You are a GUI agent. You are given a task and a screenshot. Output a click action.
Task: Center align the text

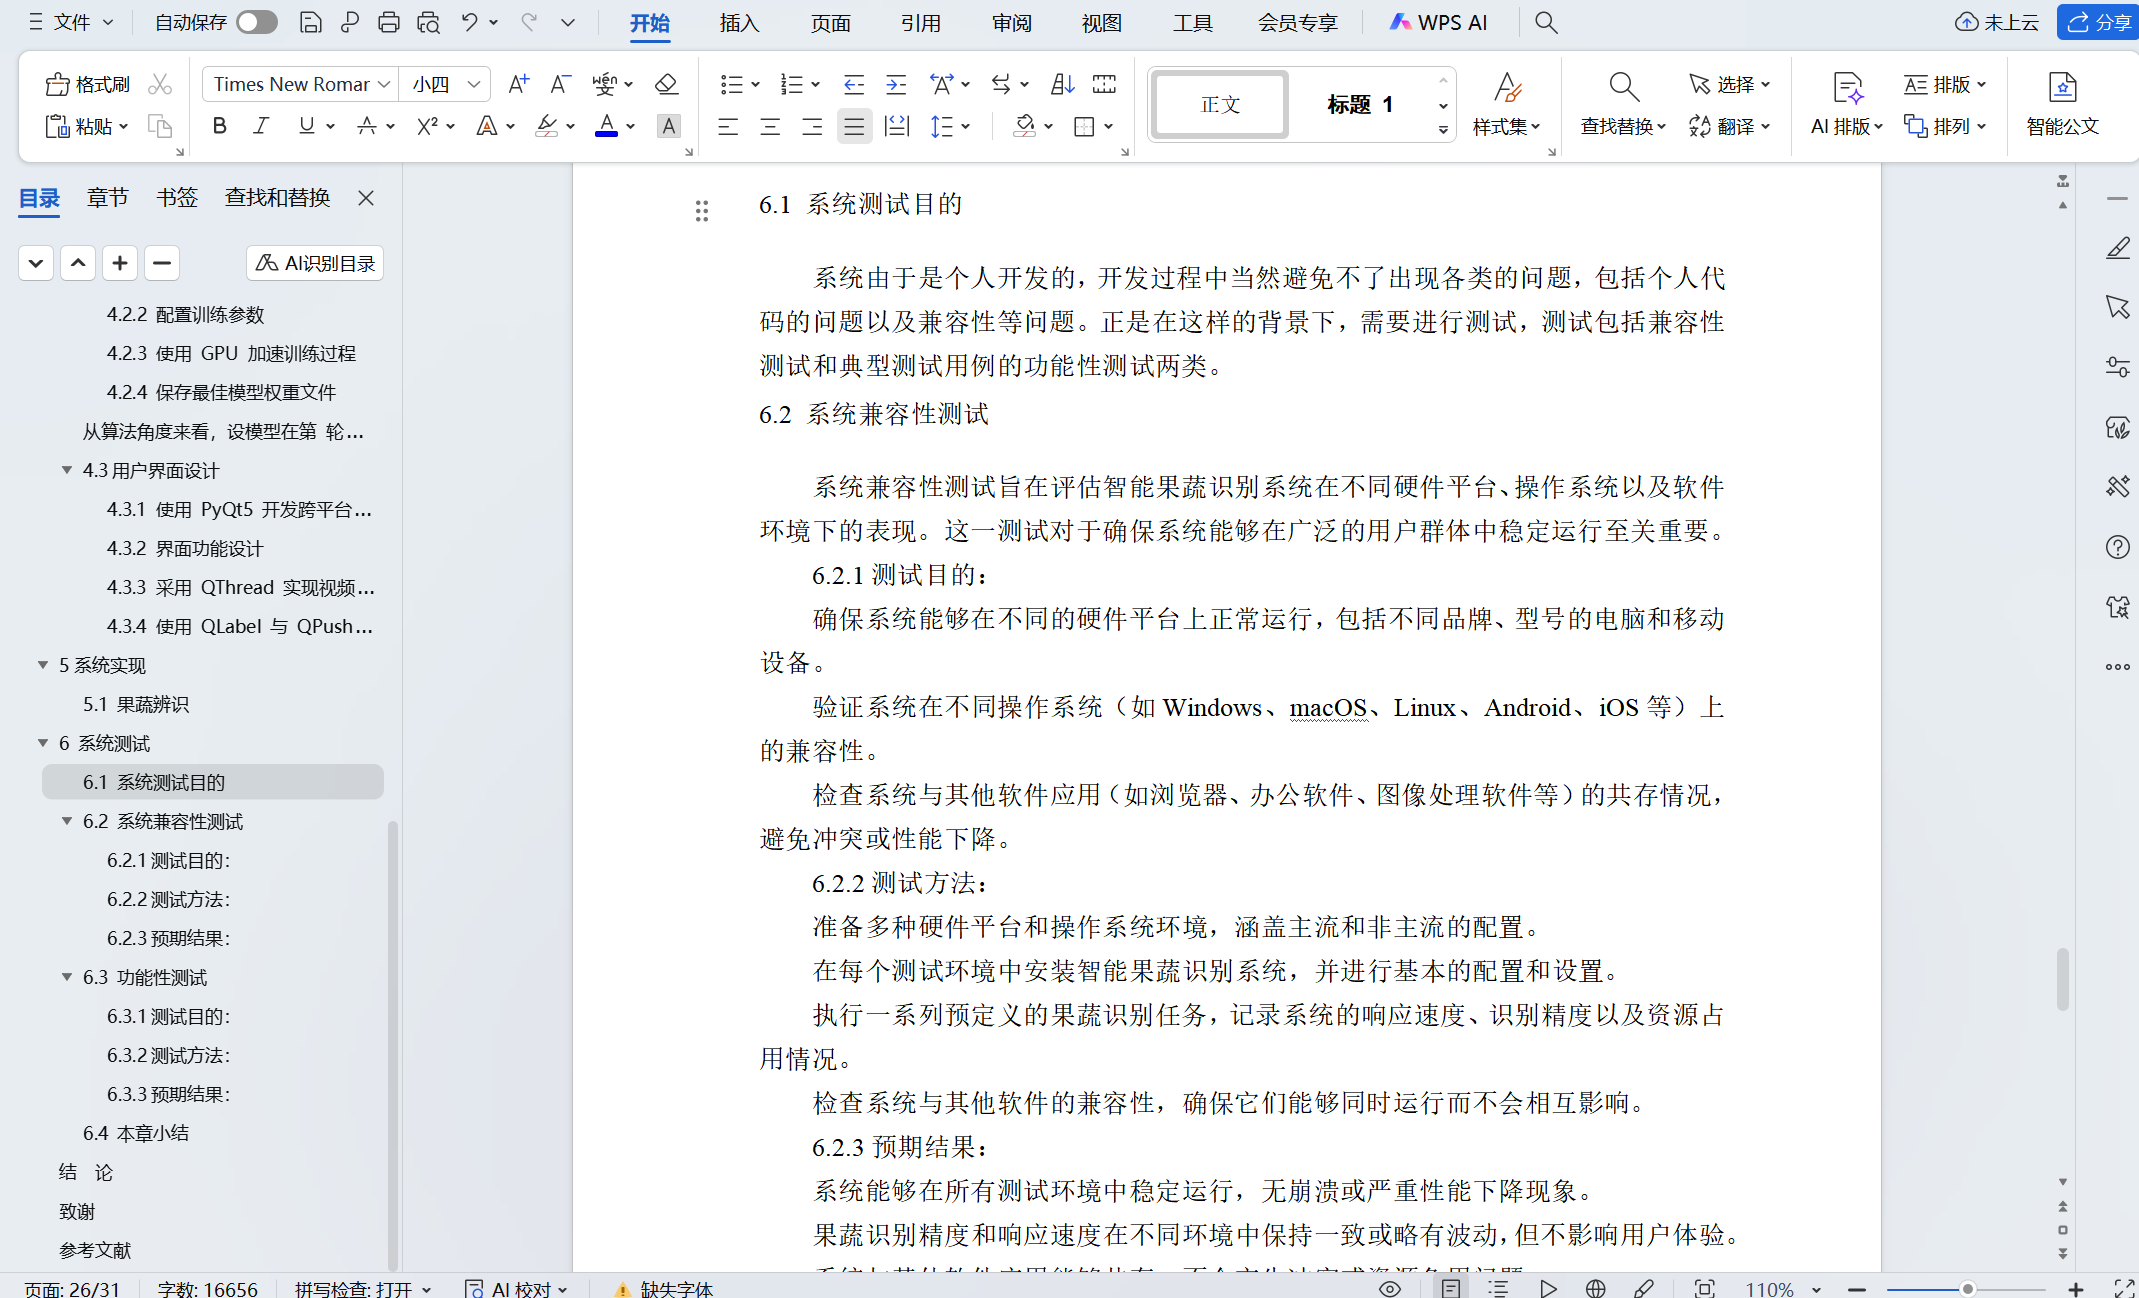770,126
